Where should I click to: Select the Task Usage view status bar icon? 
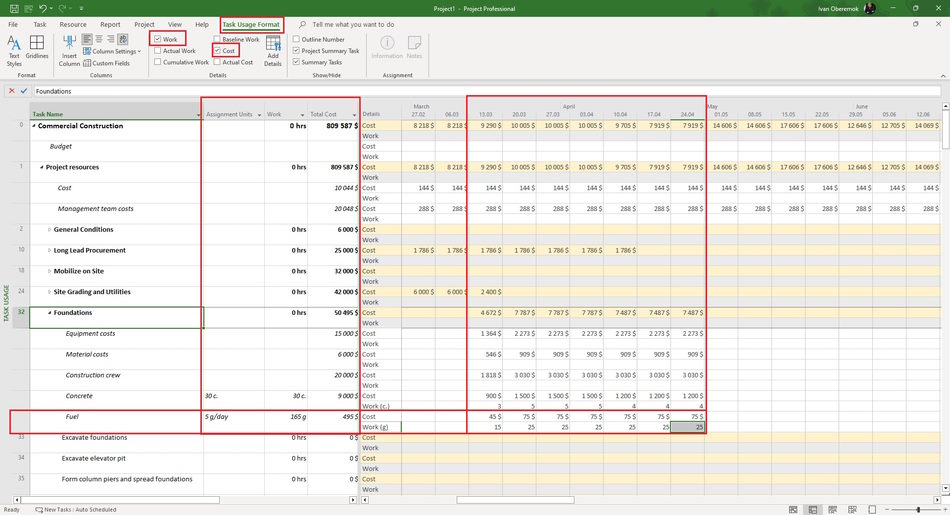point(813,510)
